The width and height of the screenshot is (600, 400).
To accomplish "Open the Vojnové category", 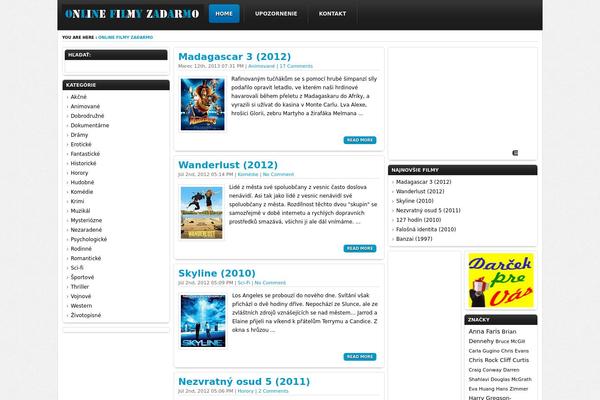I will pyautogui.click(x=81, y=296).
